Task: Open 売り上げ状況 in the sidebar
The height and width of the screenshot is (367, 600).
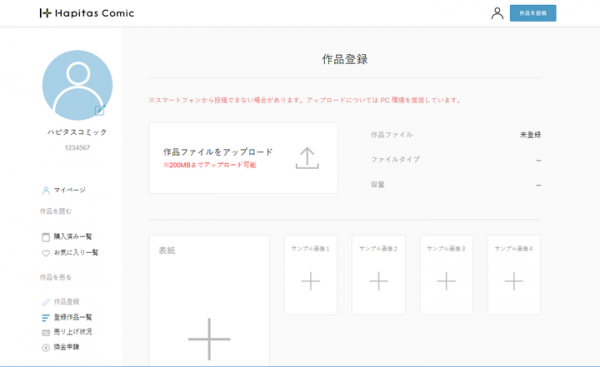Action: 73,332
